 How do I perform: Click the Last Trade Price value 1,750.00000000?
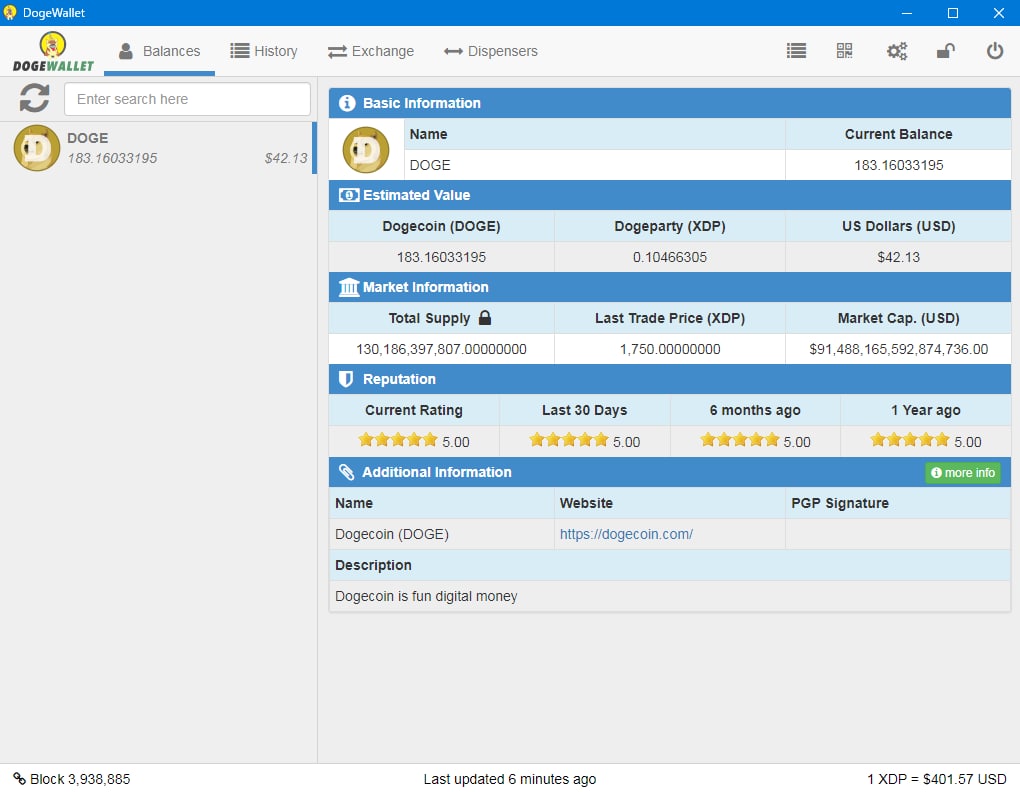coord(669,349)
